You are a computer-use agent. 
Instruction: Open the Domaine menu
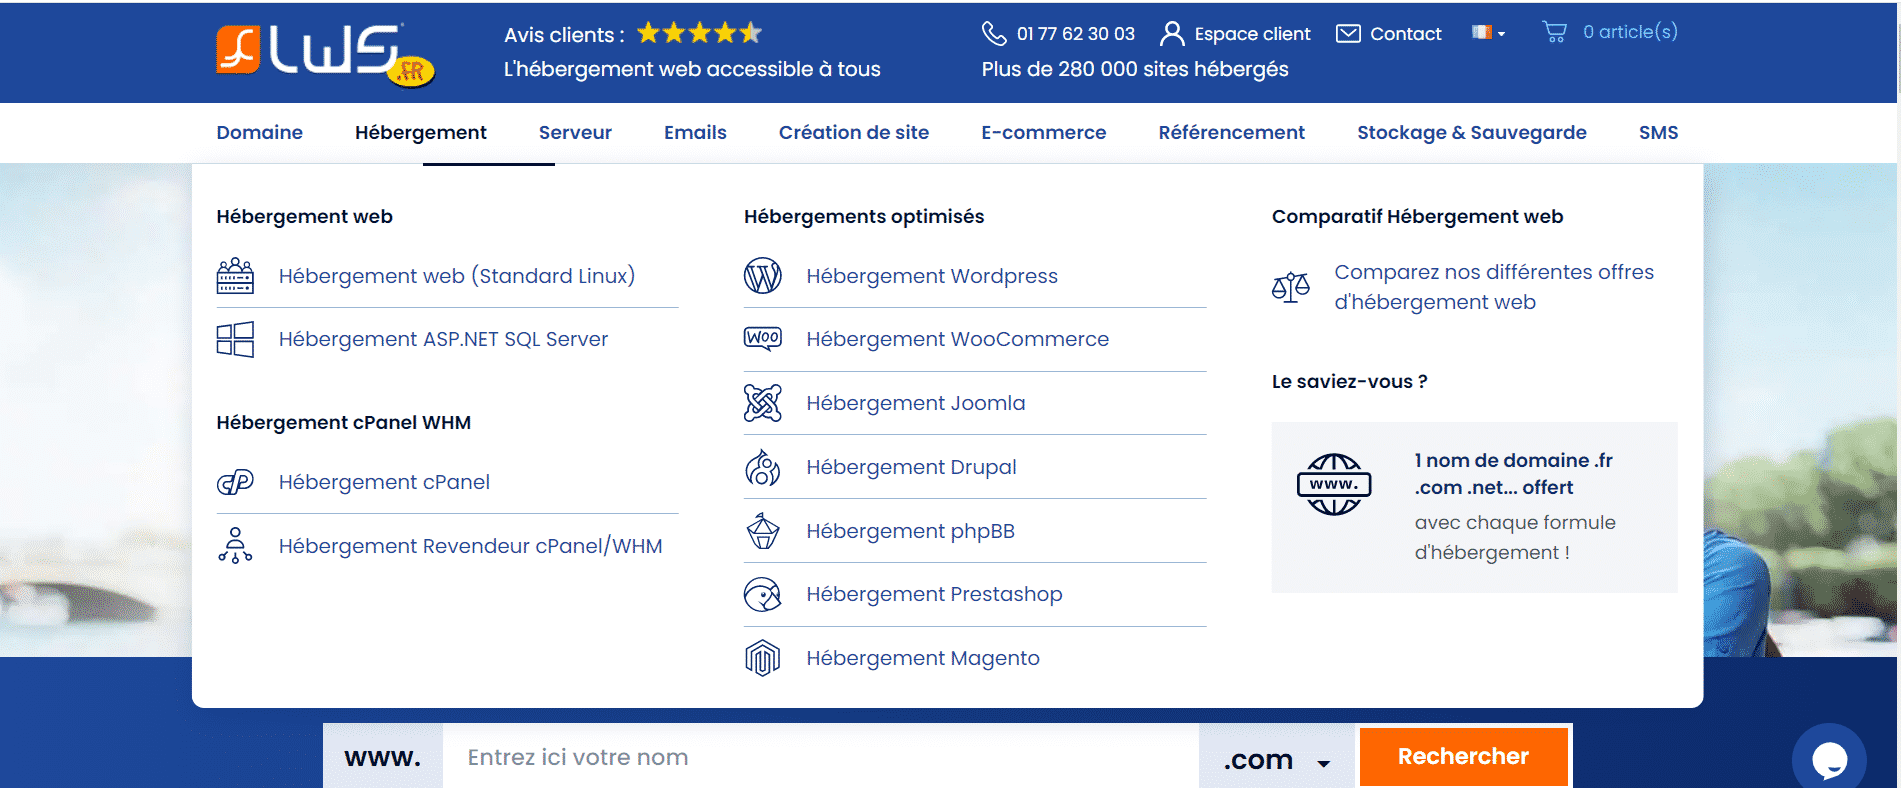259,132
